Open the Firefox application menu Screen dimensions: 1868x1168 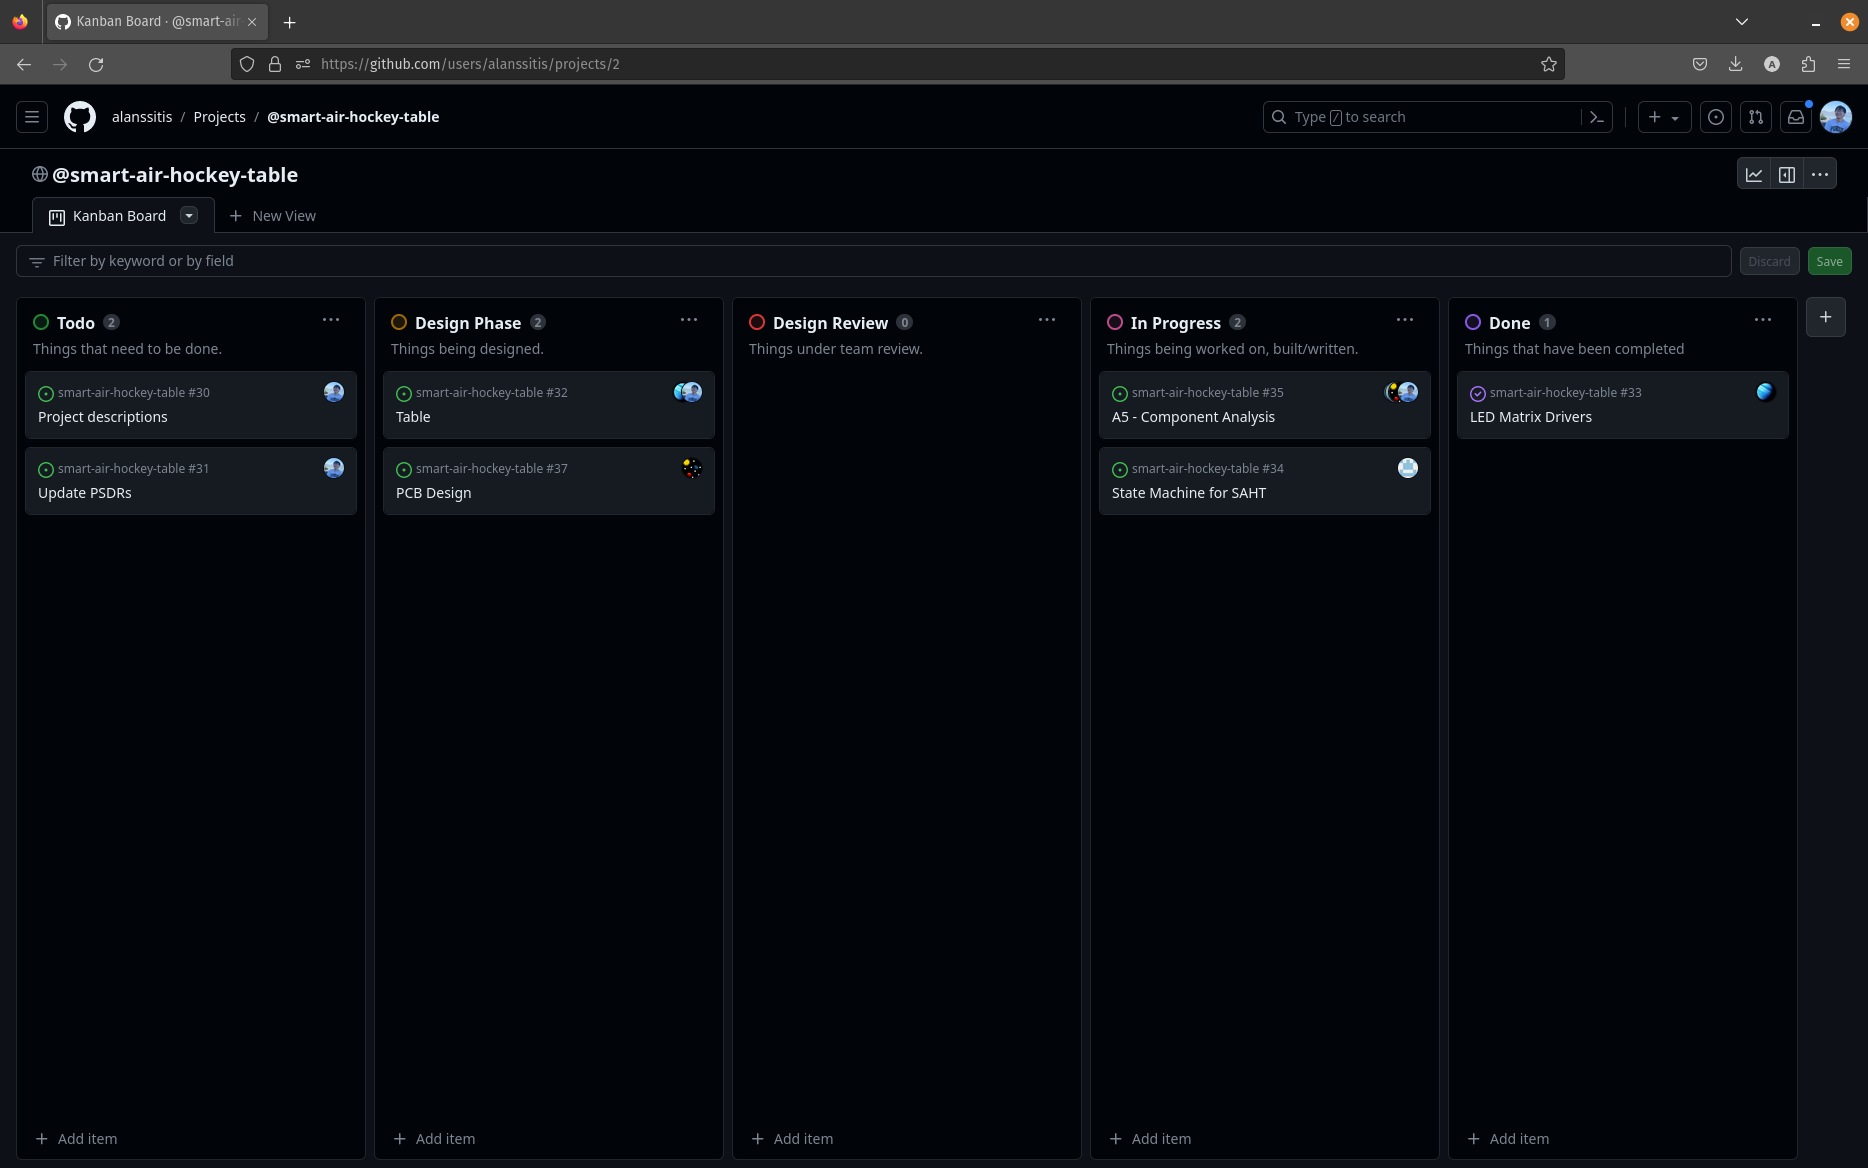(1844, 64)
